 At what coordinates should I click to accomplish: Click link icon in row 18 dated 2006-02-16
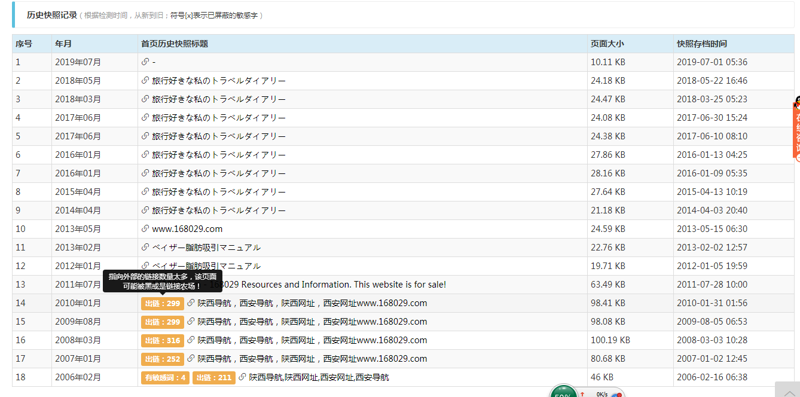click(242, 377)
